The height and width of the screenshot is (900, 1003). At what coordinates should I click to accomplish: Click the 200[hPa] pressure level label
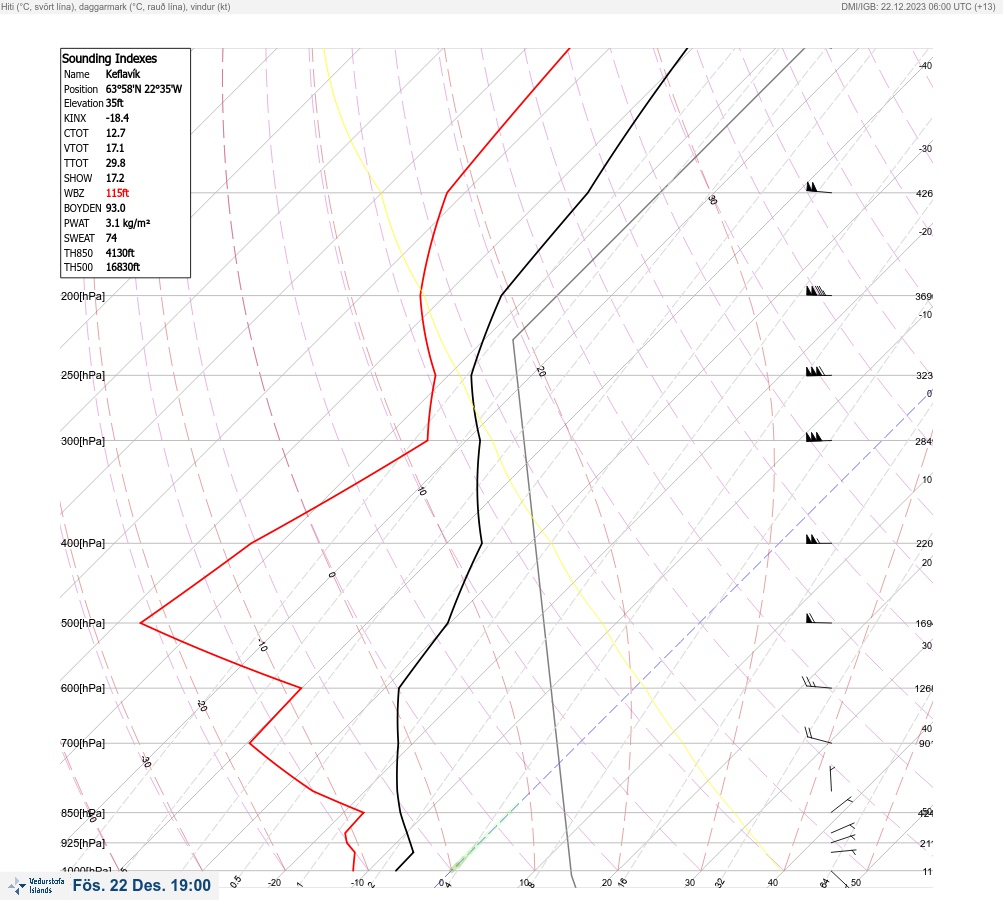[x=83, y=296]
